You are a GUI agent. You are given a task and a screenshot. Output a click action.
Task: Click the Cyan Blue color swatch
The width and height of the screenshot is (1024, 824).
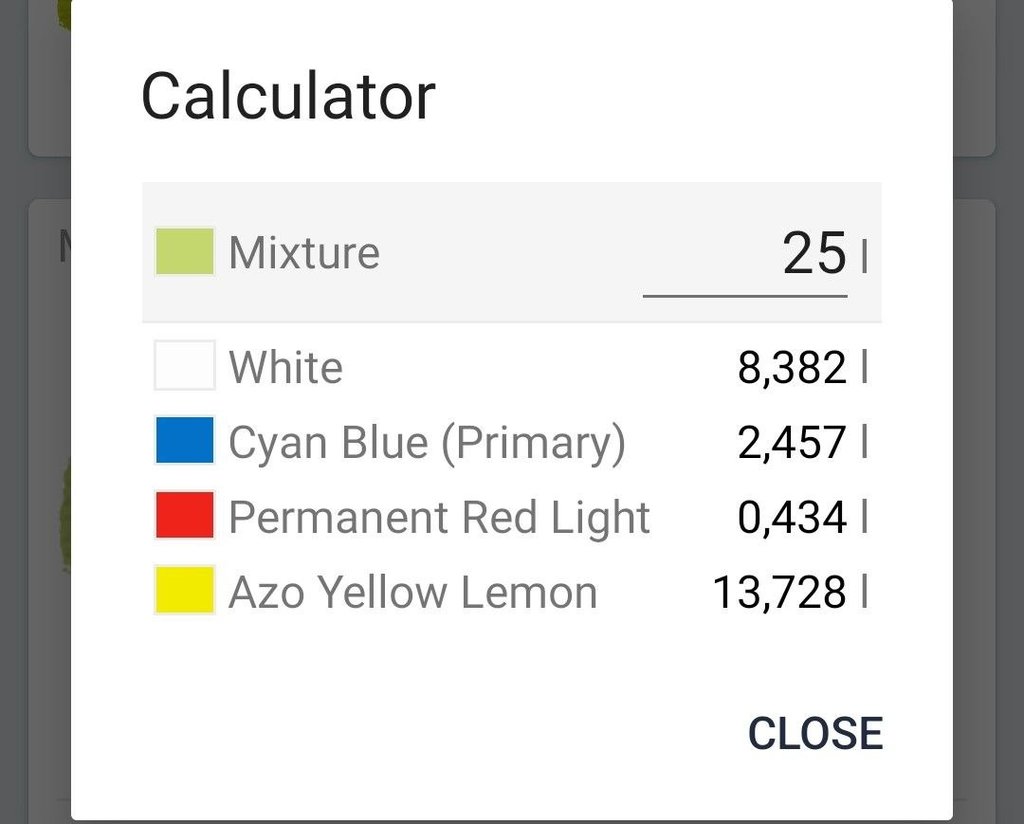point(184,442)
